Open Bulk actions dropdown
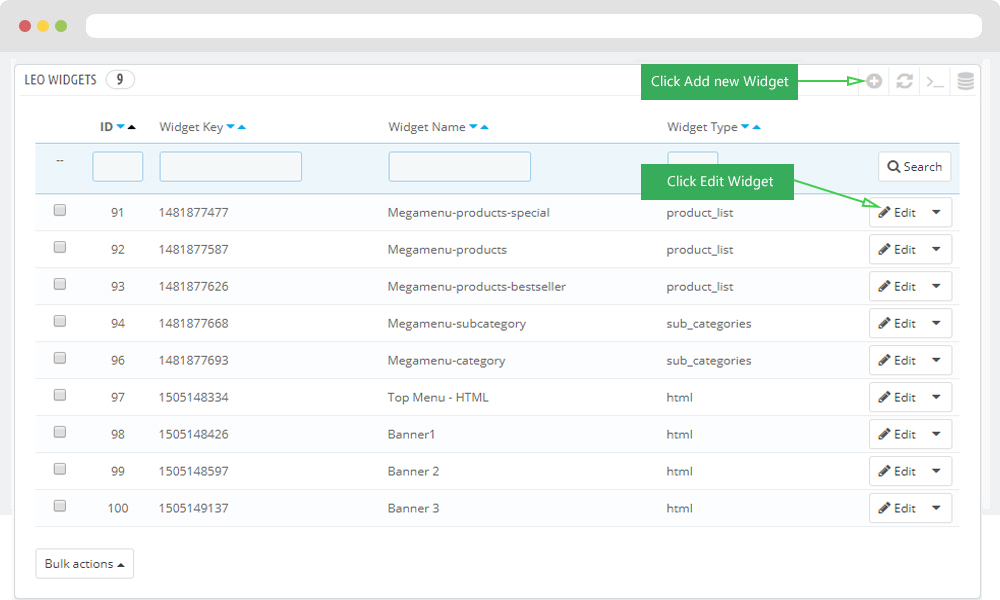The height and width of the screenshot is (600, 1000). (85, 564)
